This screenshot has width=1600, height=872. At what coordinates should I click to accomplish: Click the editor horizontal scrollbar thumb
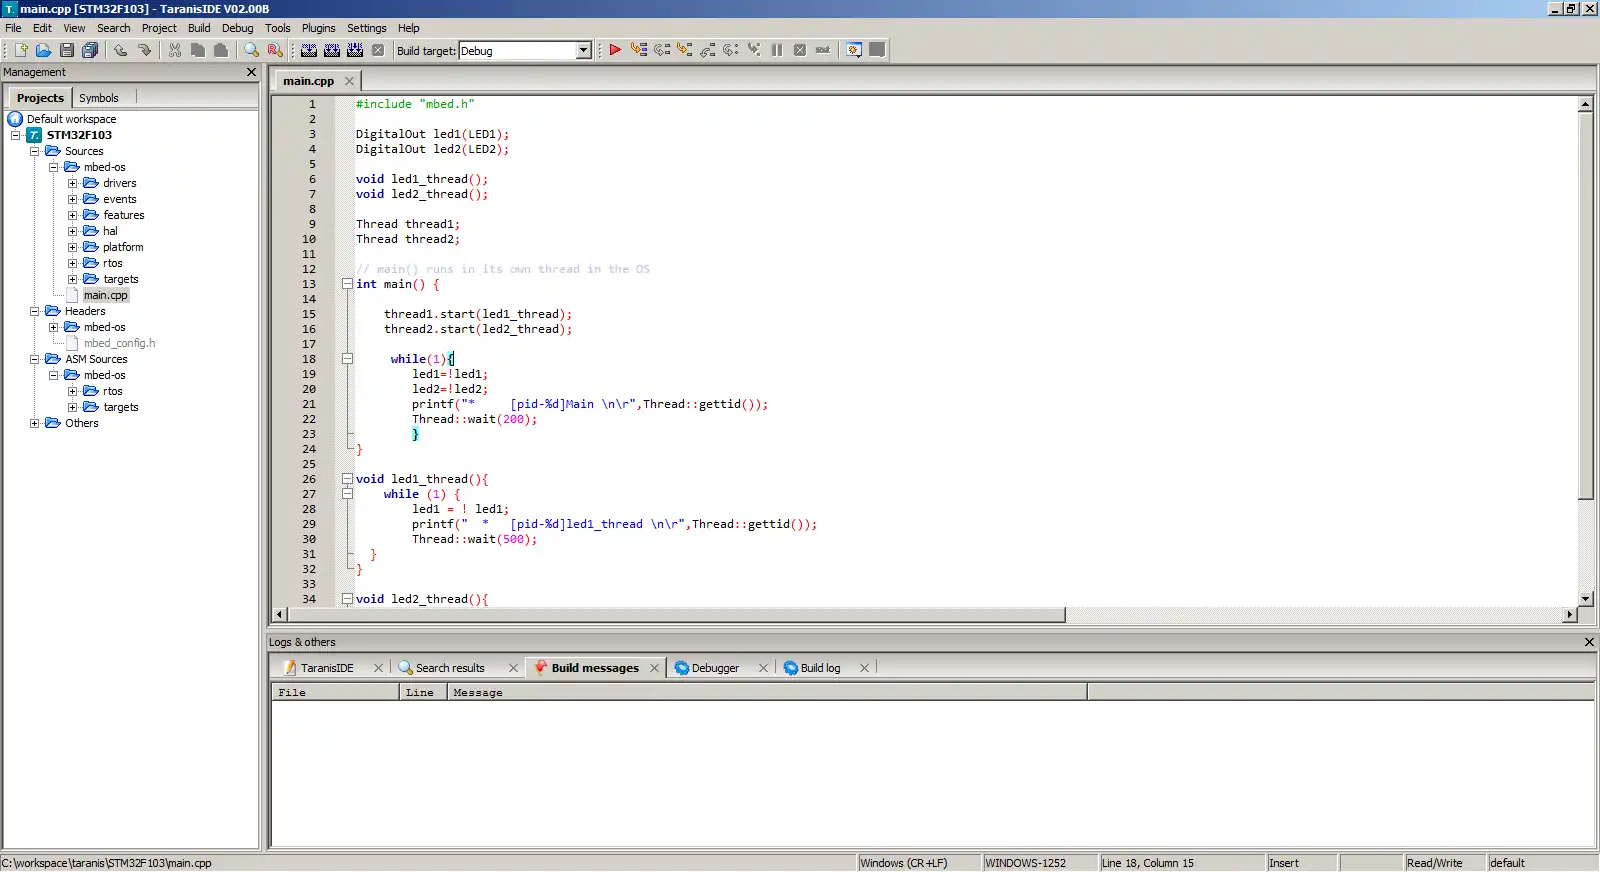tap(677, 615)
